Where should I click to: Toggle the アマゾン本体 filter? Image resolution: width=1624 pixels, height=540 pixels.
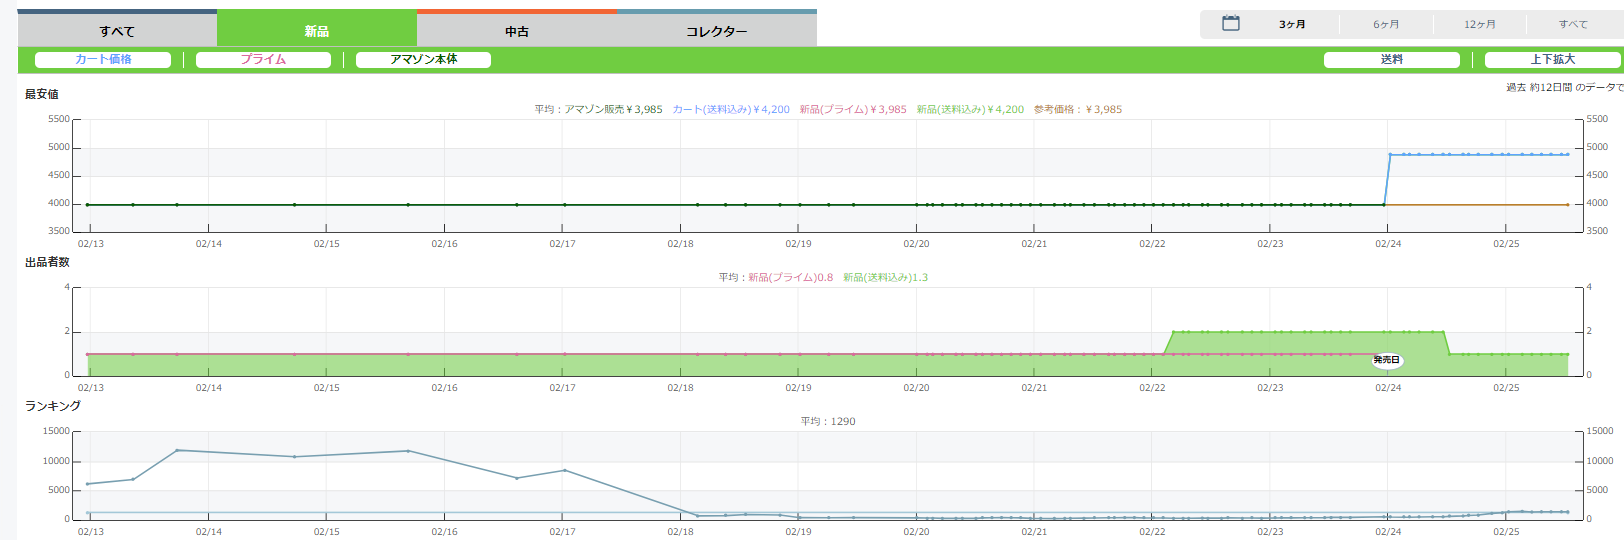click(x=423, y=60)
